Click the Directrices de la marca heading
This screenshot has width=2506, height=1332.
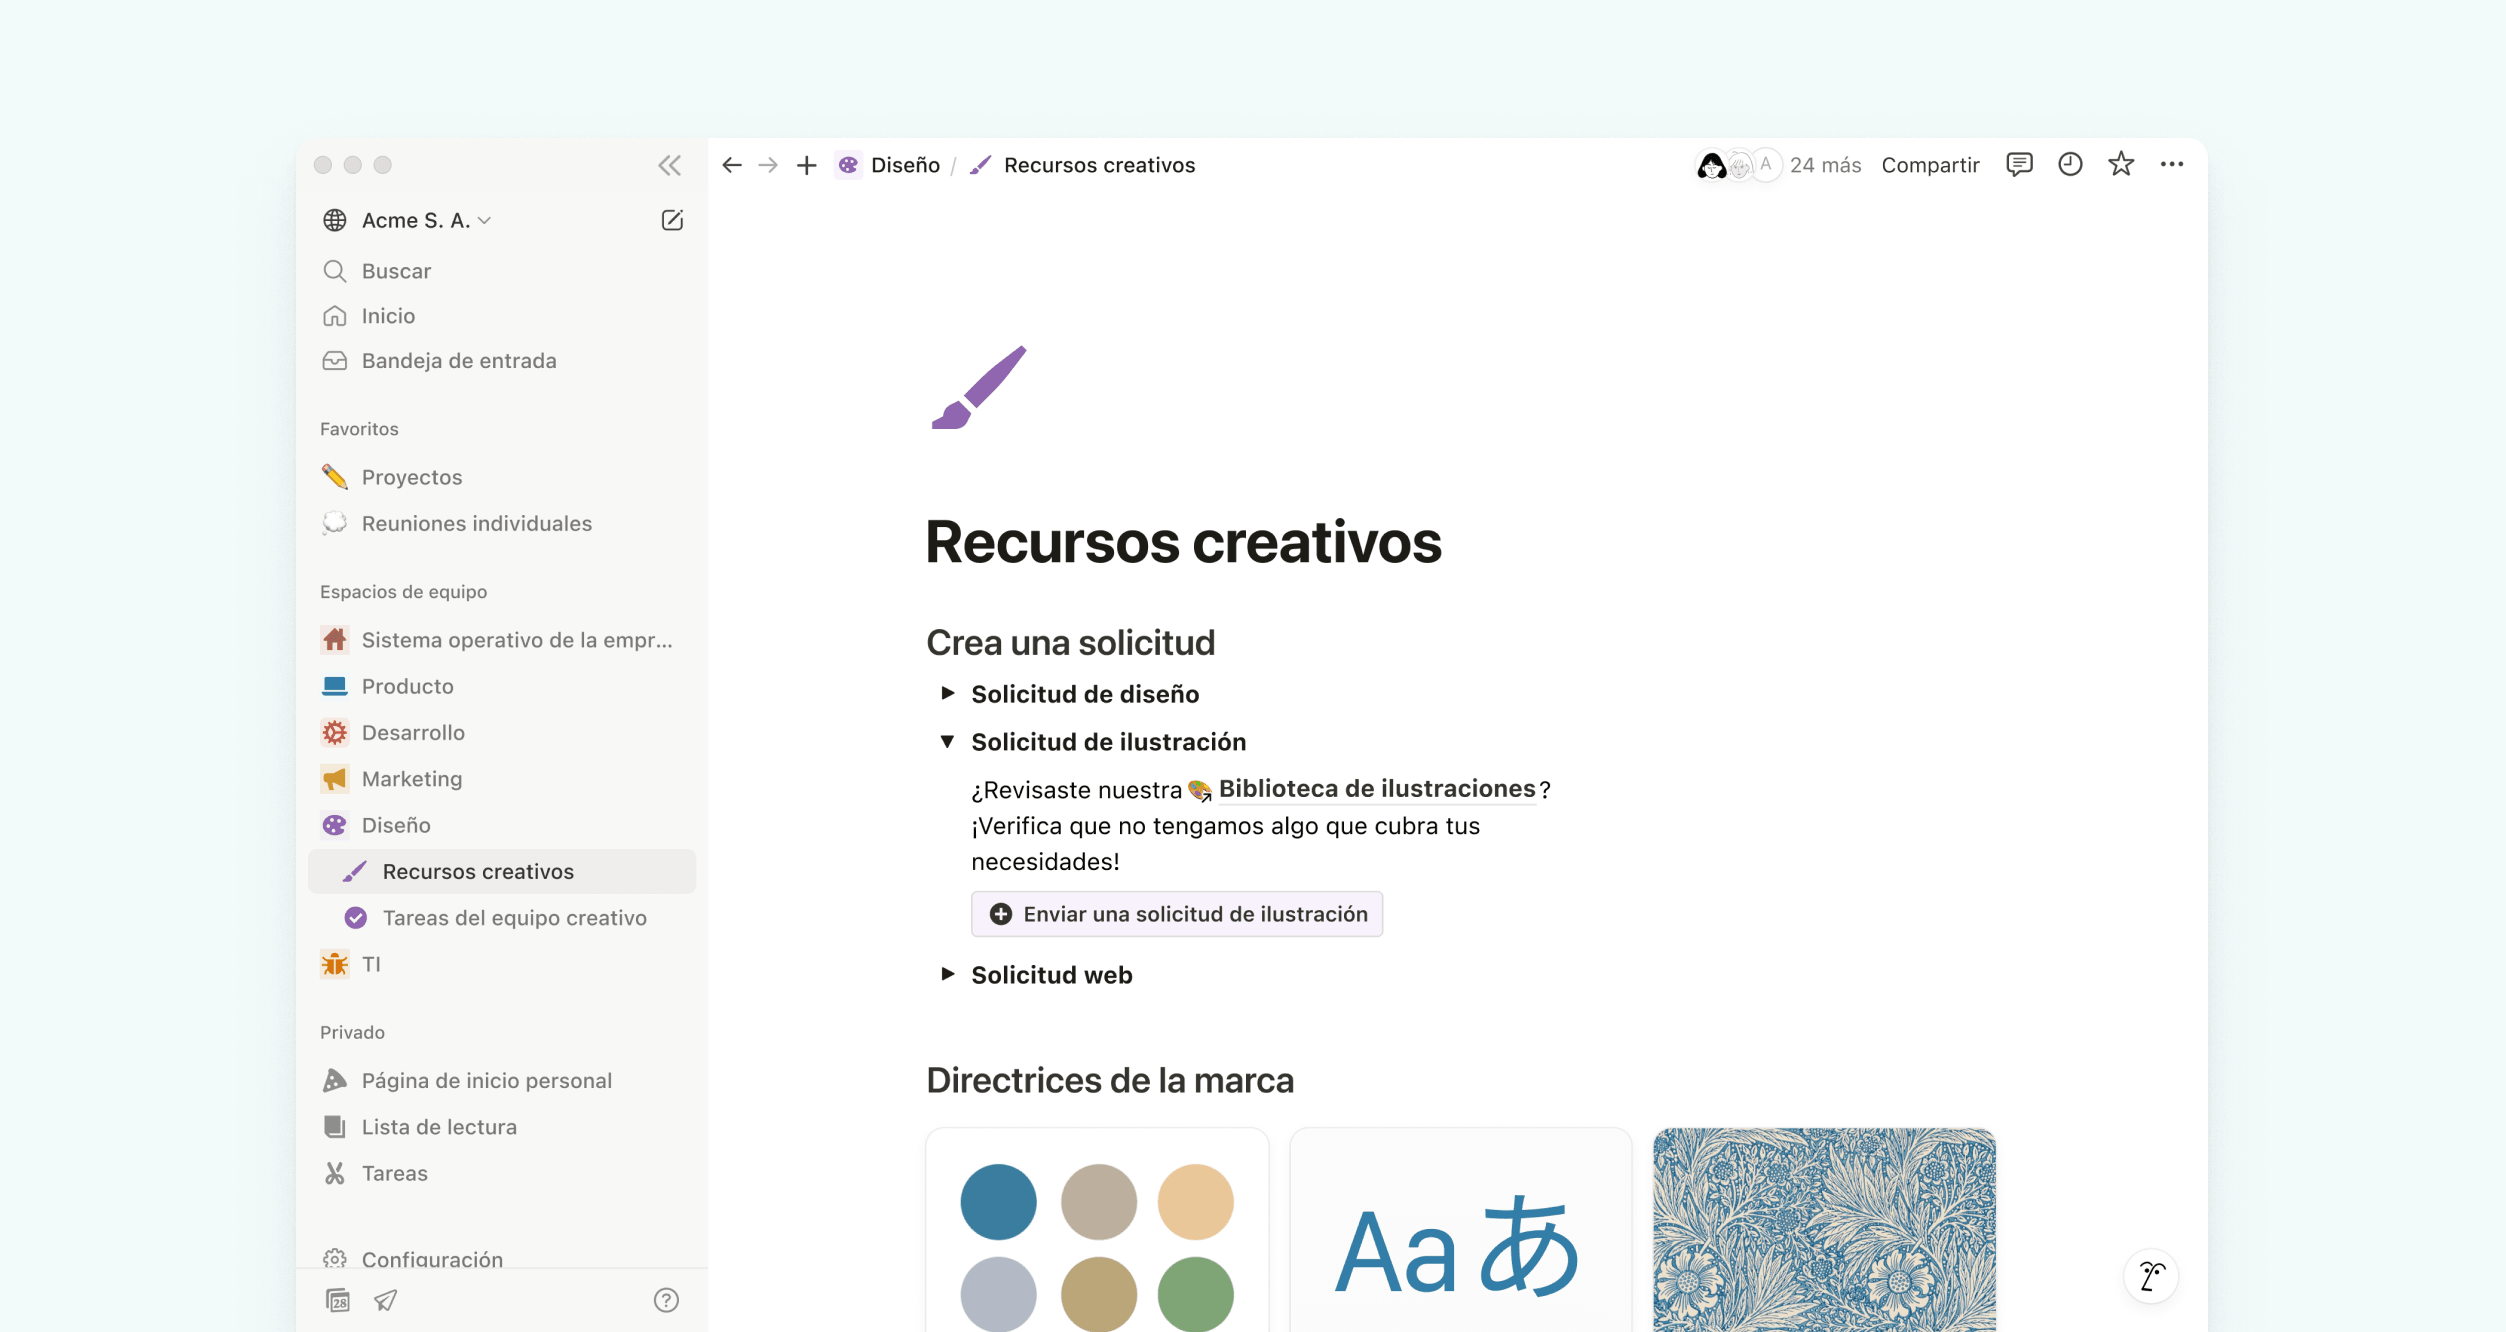(x=1110, y=1080)
